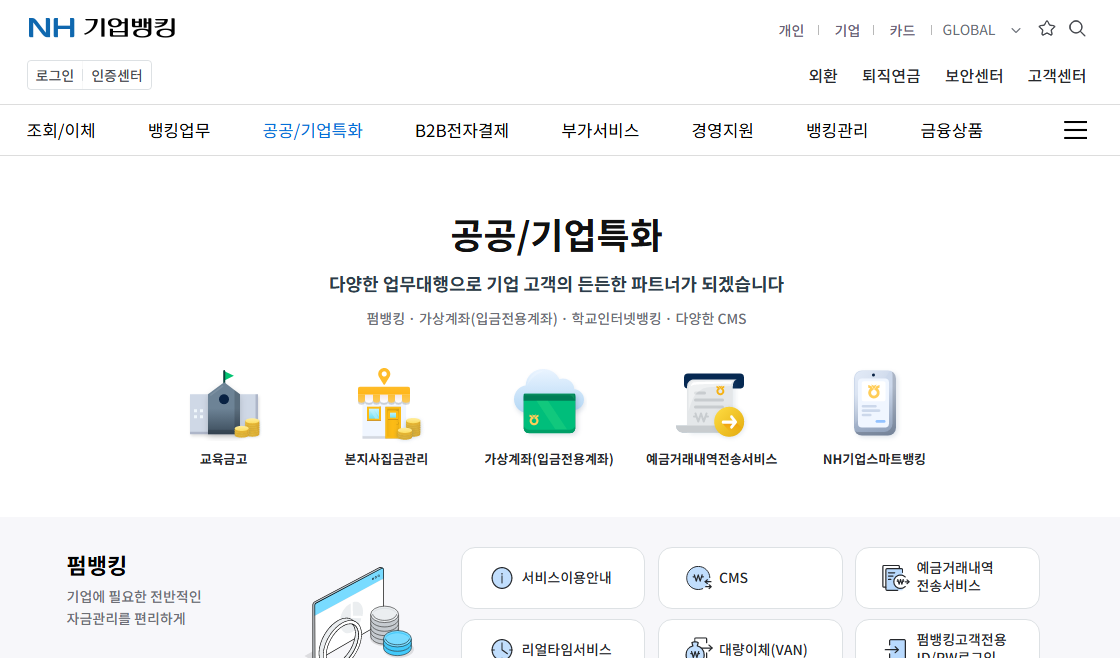Click the 예금거래내역전송서비스 label under icons

pos(711,459)
